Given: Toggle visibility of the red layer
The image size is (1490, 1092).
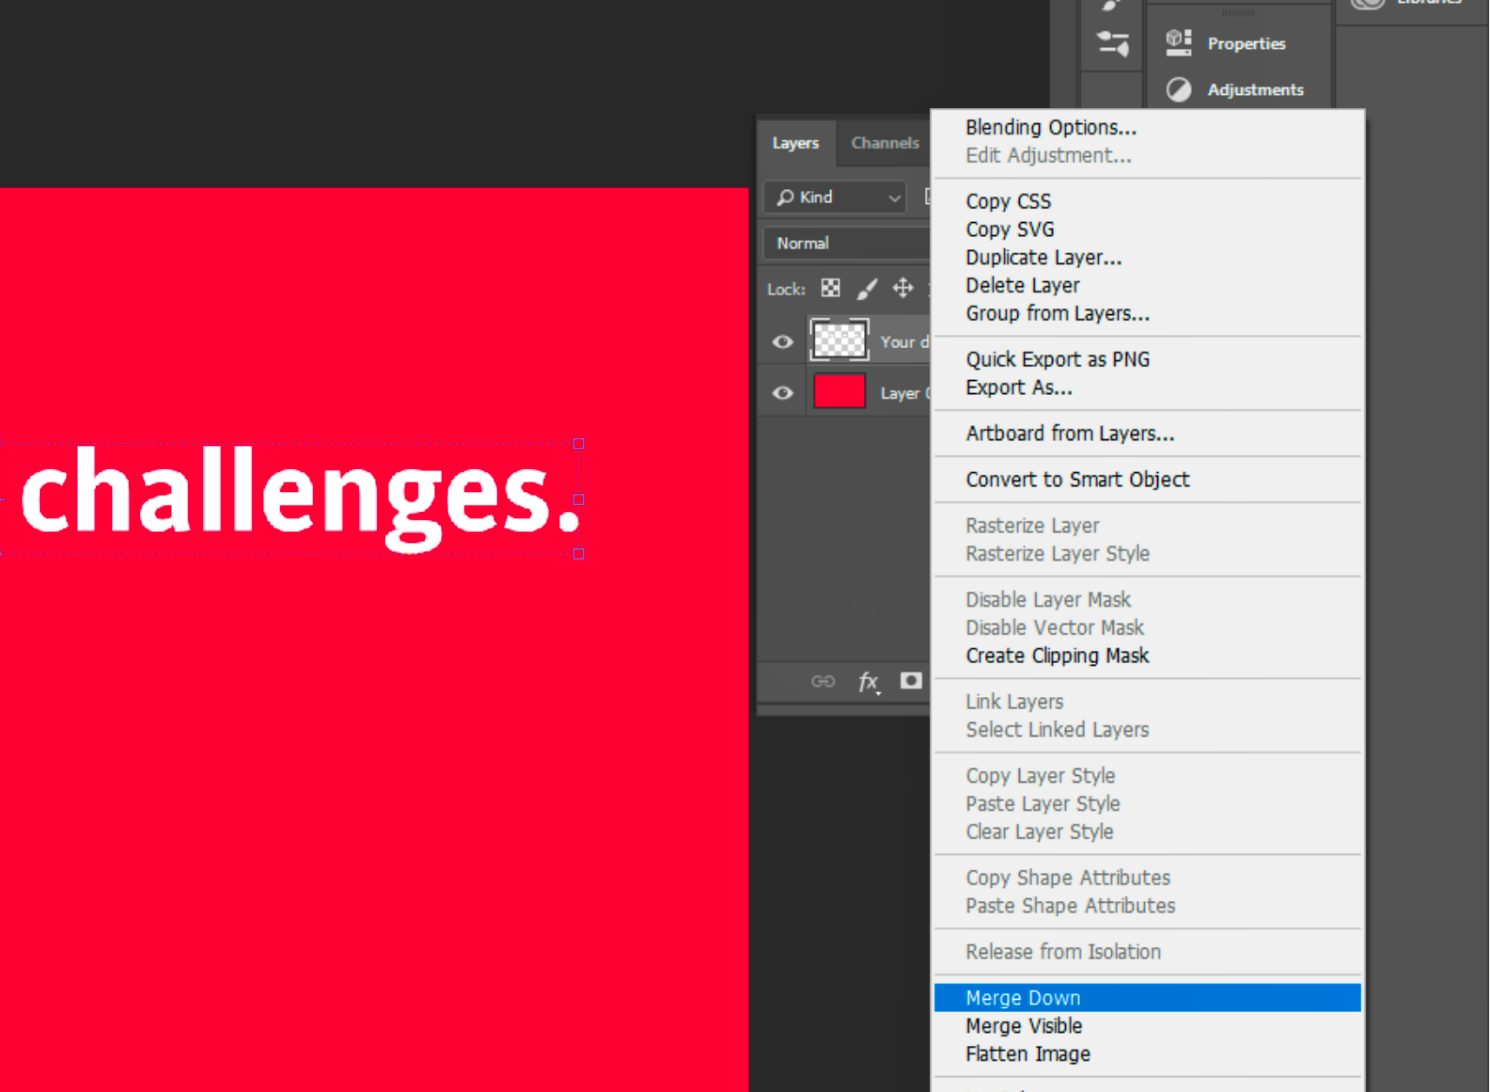Looking at the screenshot, I should click(x=783, y=392).
